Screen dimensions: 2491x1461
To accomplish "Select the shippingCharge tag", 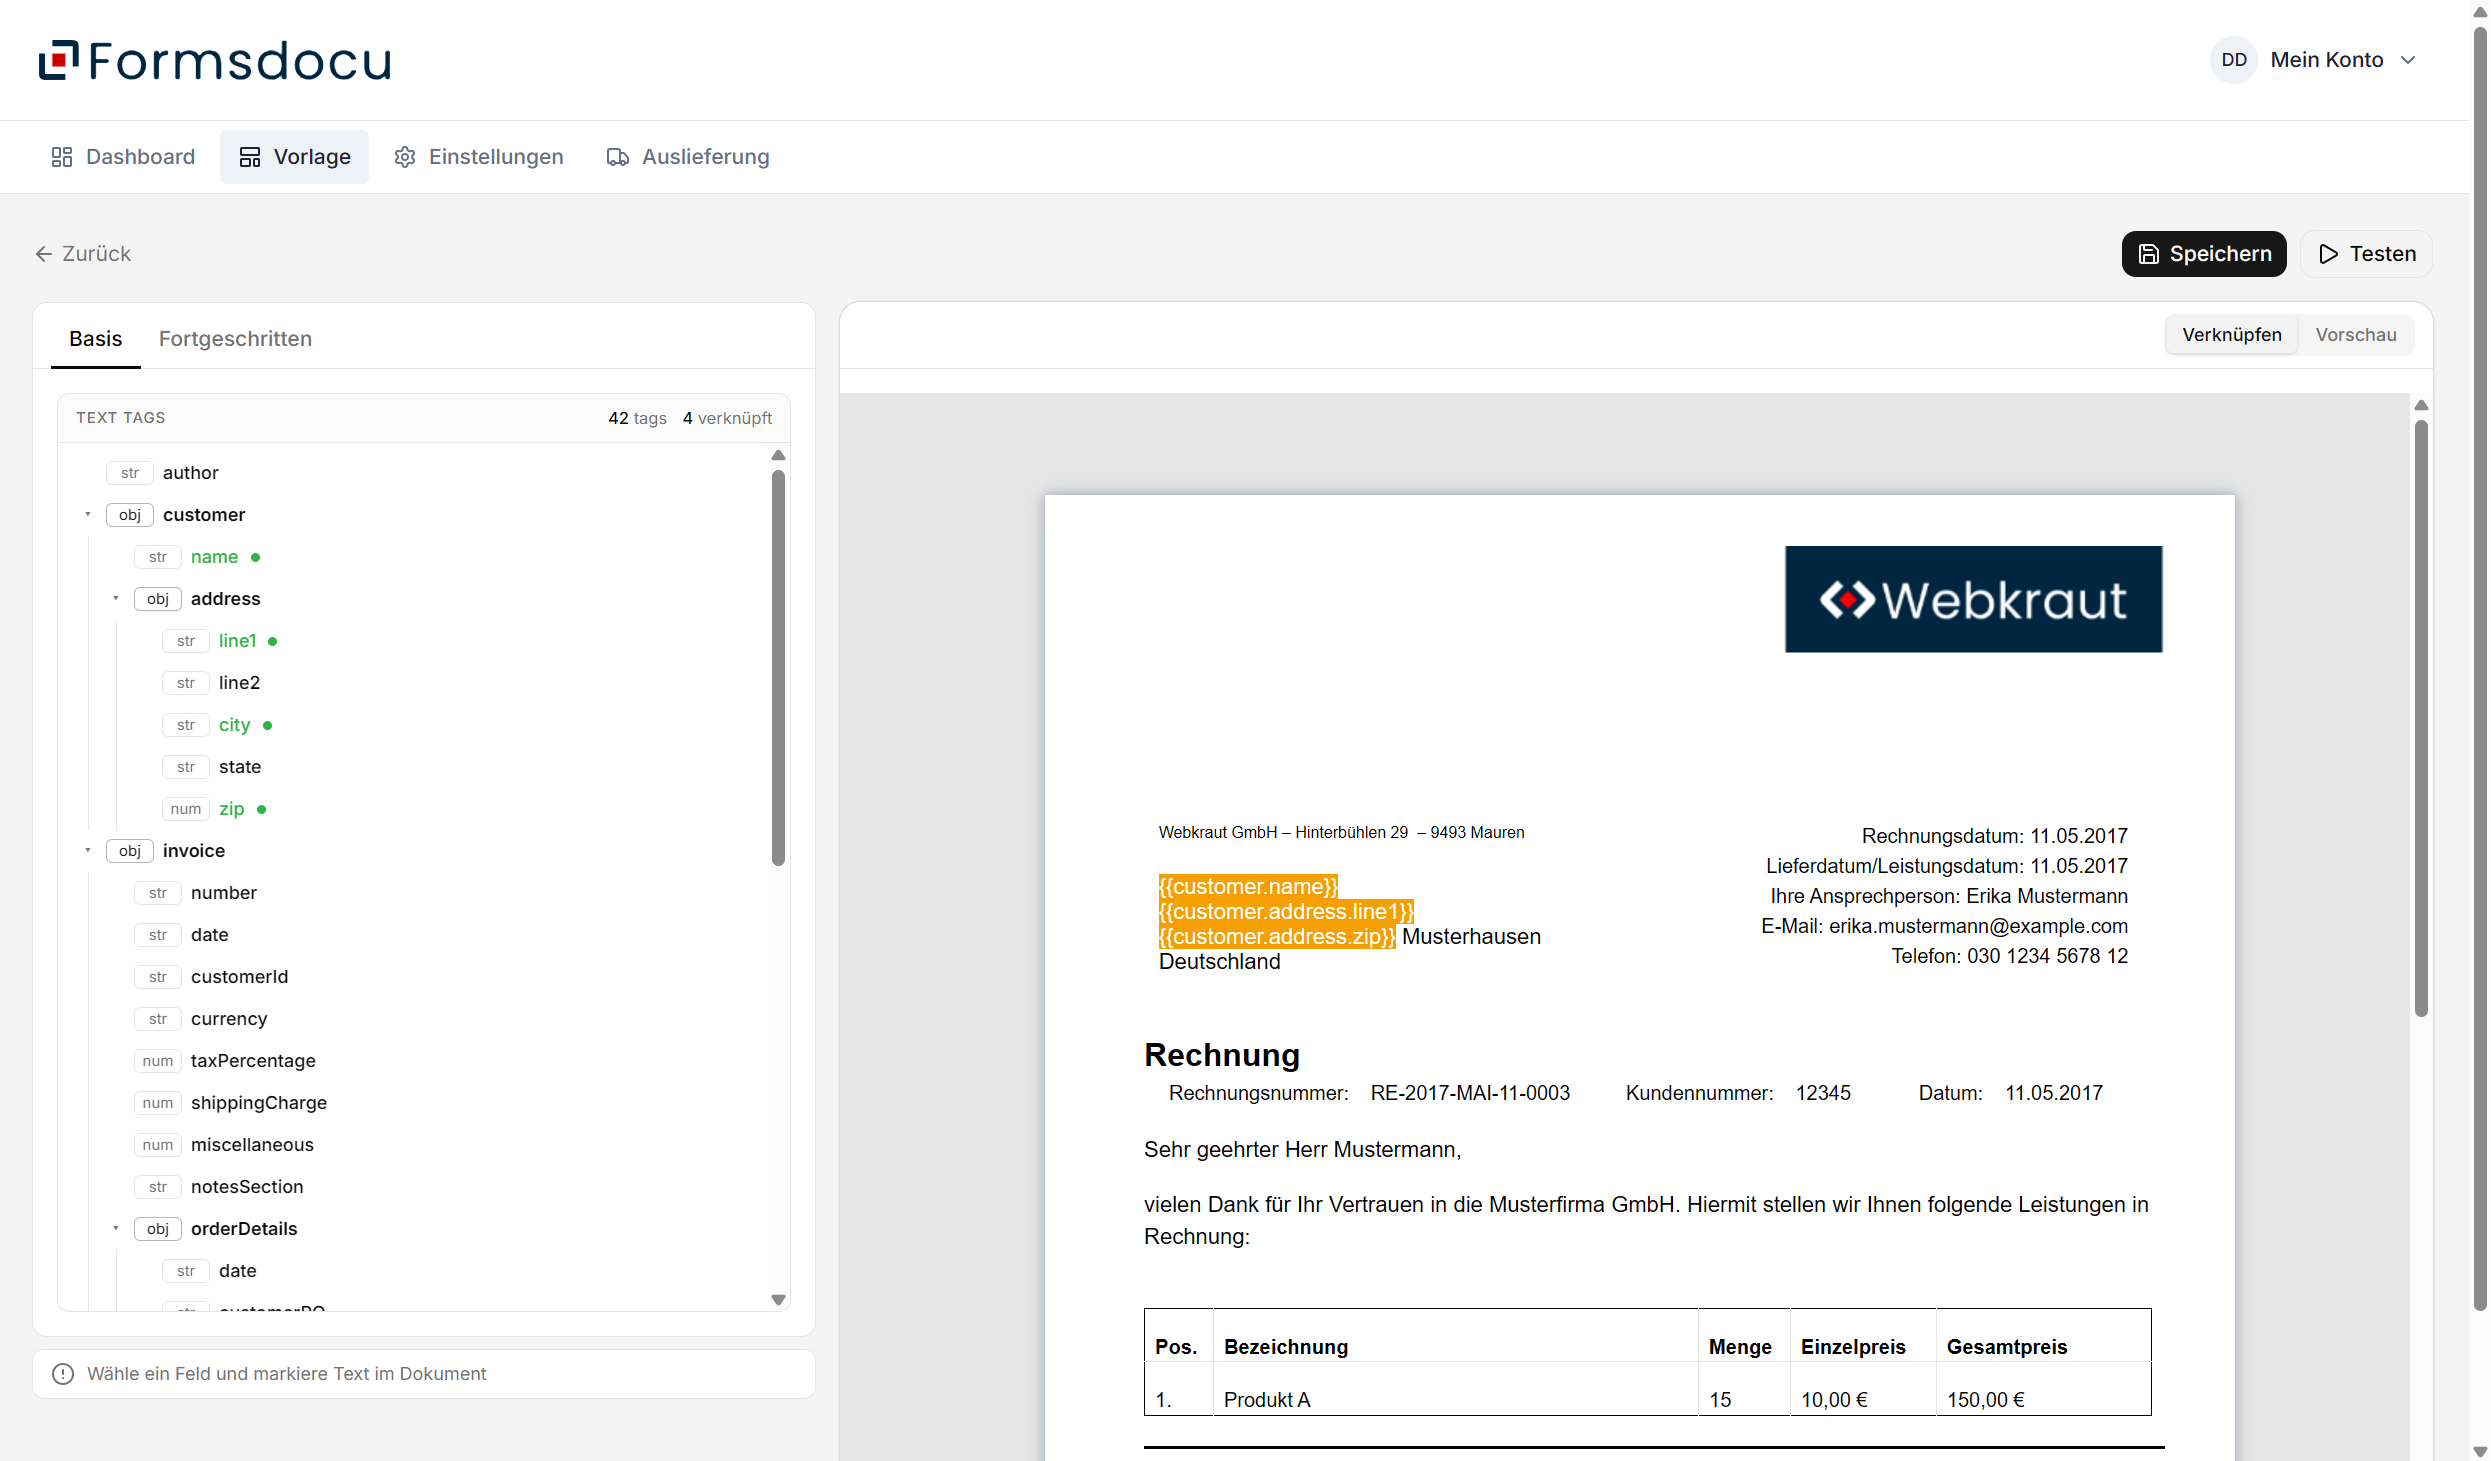I will 259,1103.
